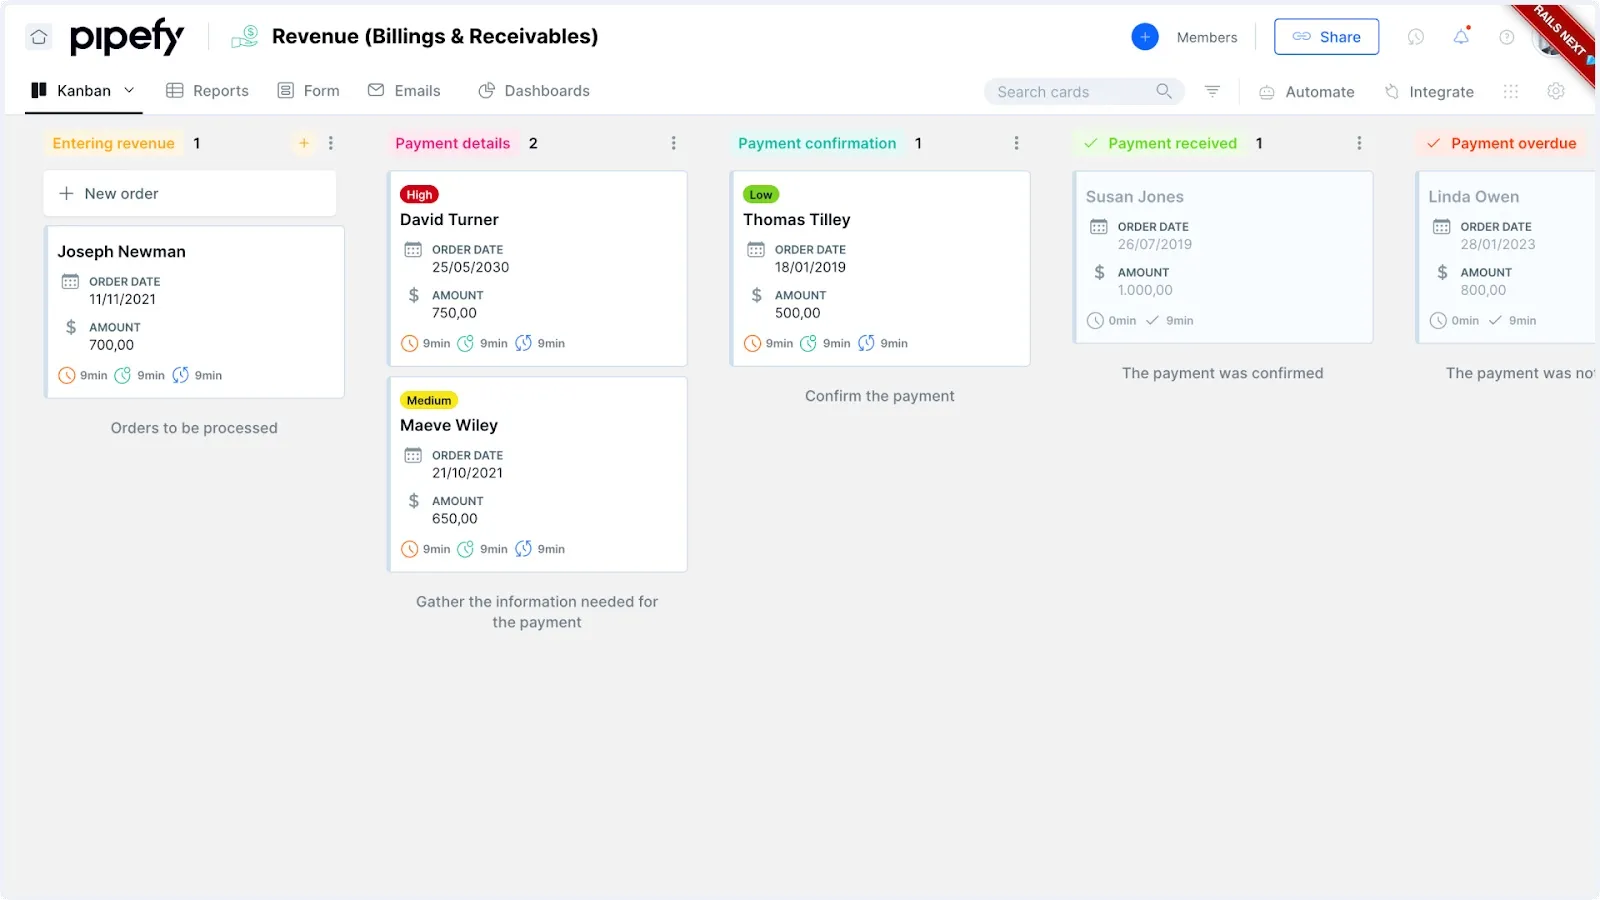
Task: Open the Automate feature icon
Action: 1266,91
